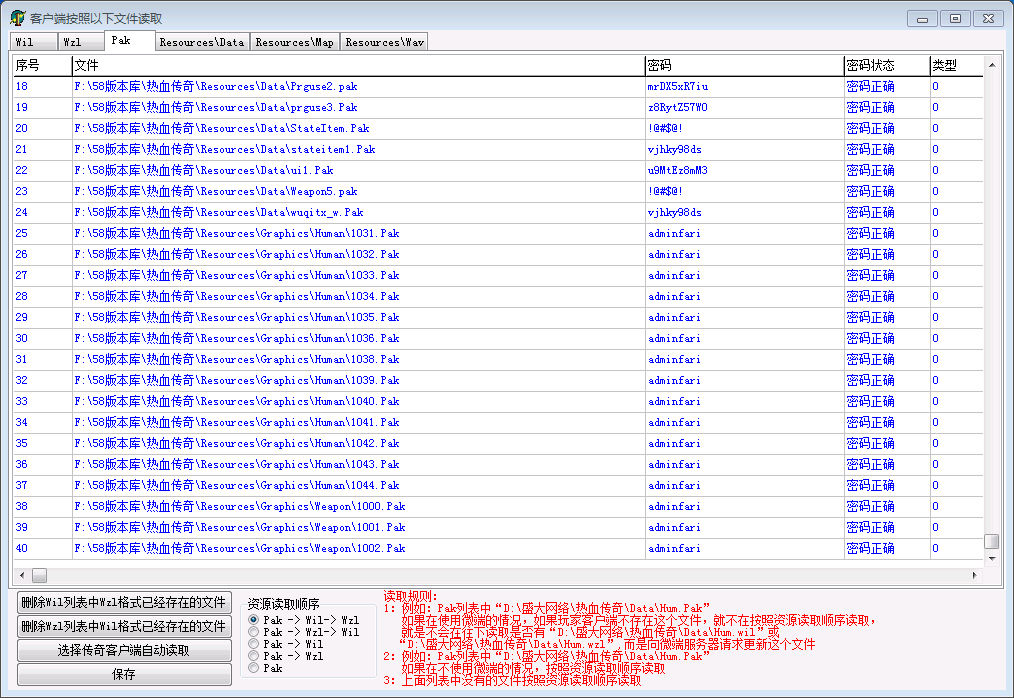Close the window
The image size is (1014, 698).
[x=988, y=19]
